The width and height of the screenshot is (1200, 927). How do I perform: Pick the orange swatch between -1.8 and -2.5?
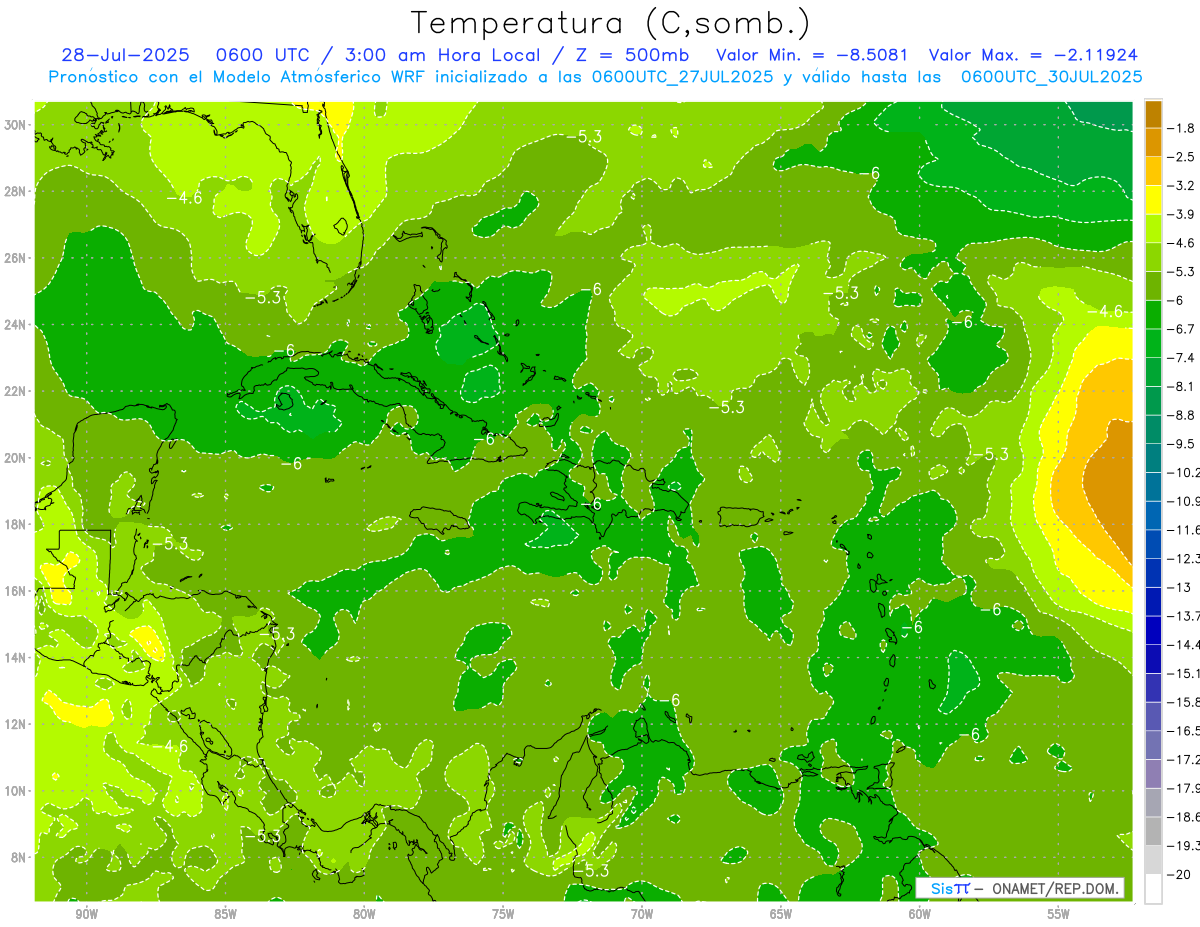[x=1153, y=142]
